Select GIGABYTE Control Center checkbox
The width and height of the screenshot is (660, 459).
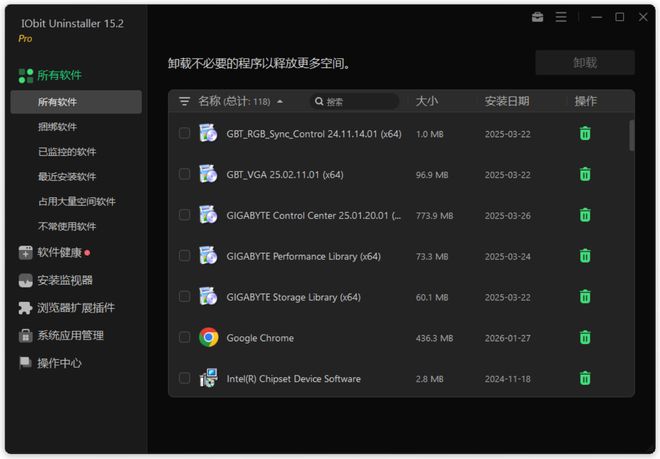[x=184, y=215]
